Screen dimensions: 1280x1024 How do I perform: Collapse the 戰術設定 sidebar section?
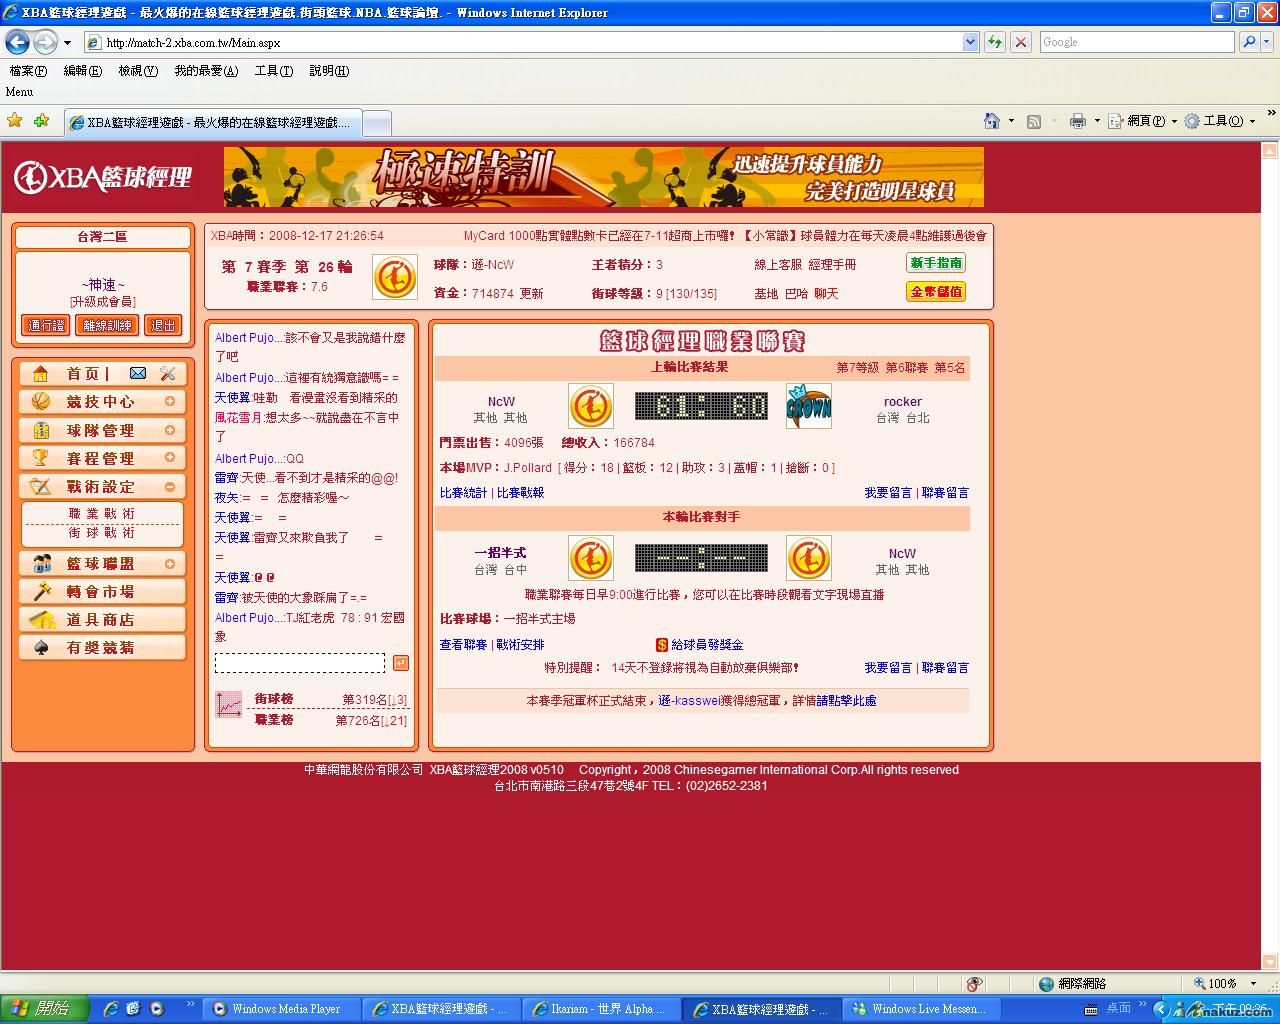(x=170, y=487)
